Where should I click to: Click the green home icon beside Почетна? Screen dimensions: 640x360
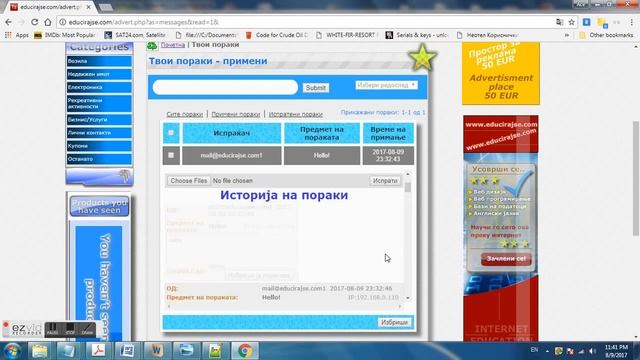tap(152, 45)
